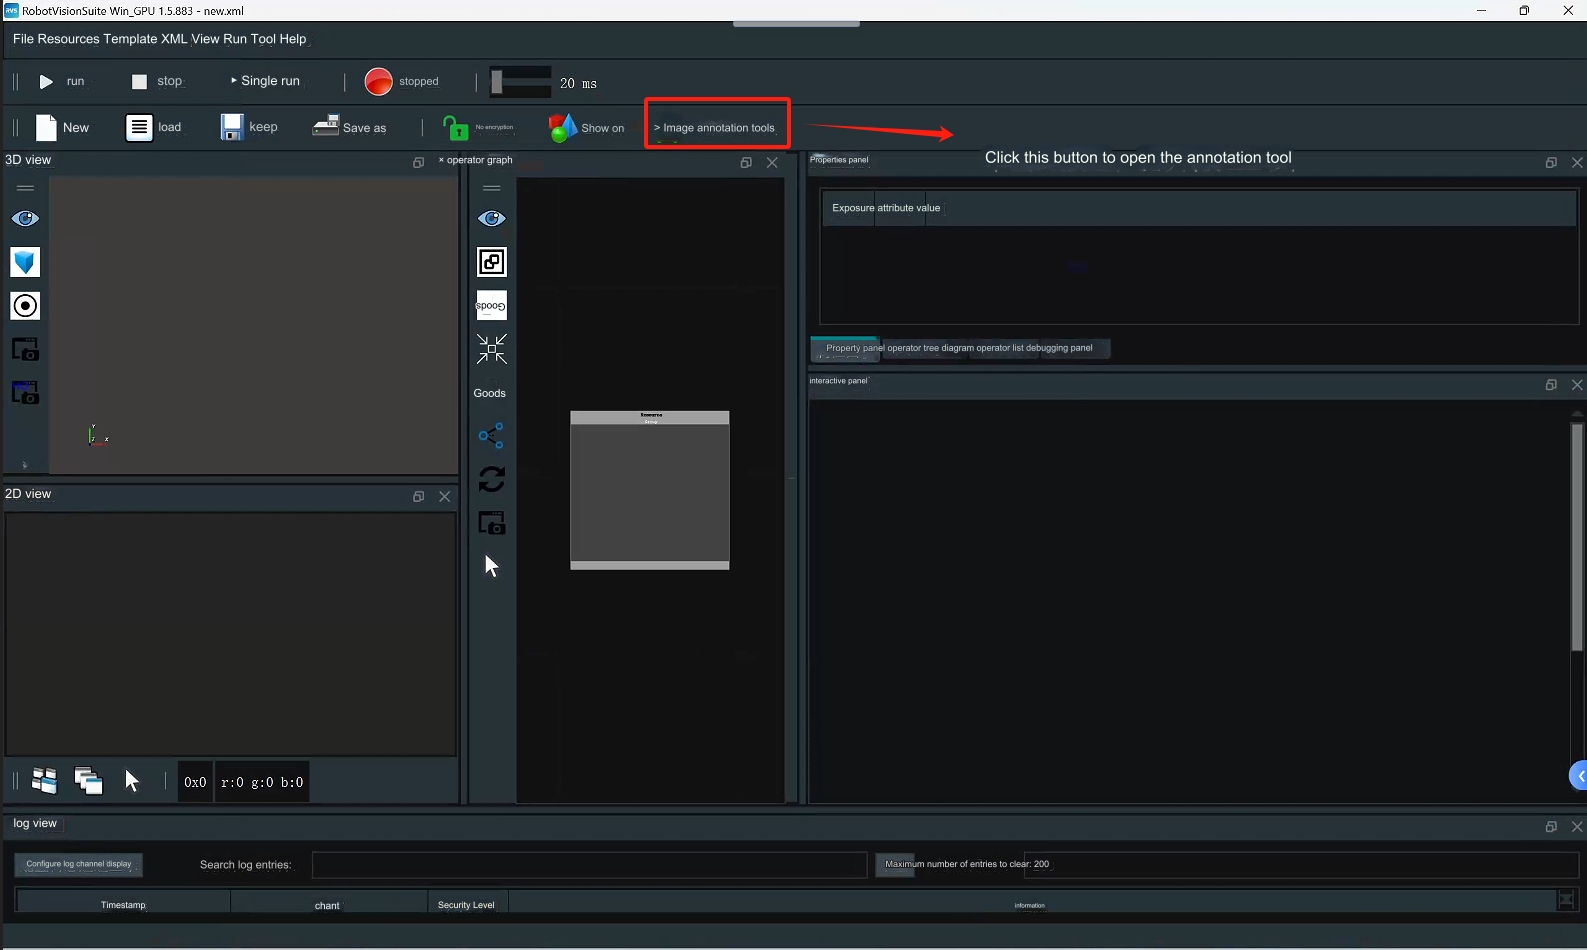Close the 2D view panel
Viewport: 1587px width, 950px height.
pos(445,496)
